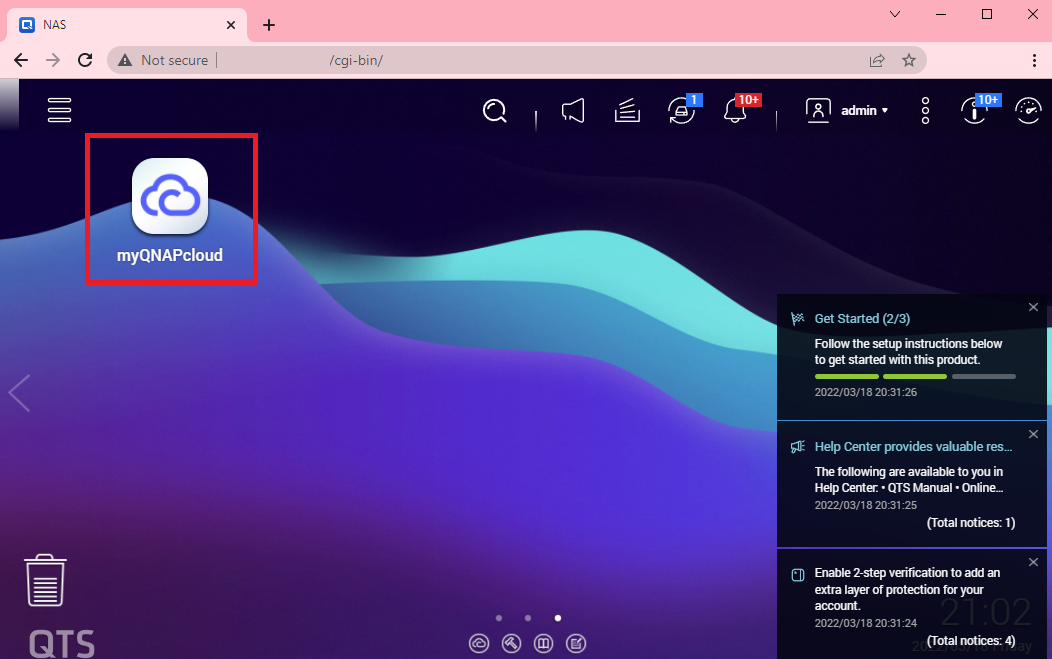The height and width of the screenshot is (659, 1052).
Task: Open the QTS main menu hamburger
Action: coord(60,110)
